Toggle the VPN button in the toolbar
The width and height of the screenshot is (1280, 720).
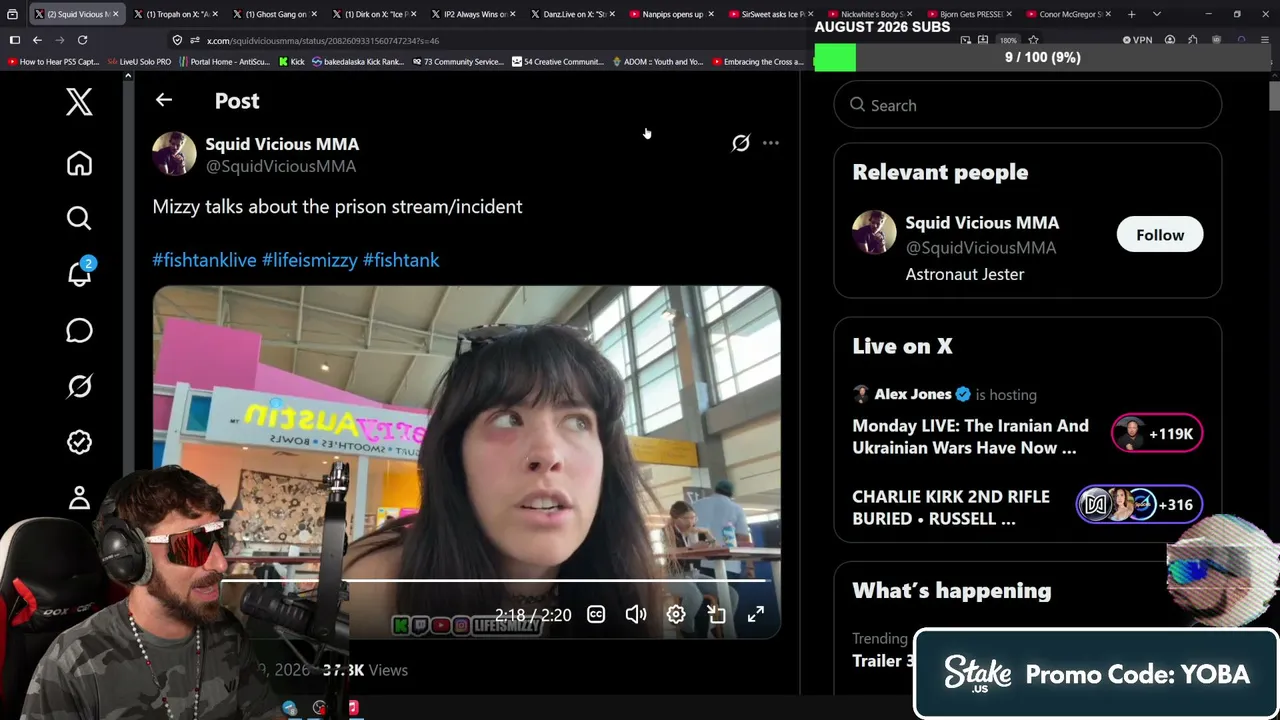pos(1137,40)
